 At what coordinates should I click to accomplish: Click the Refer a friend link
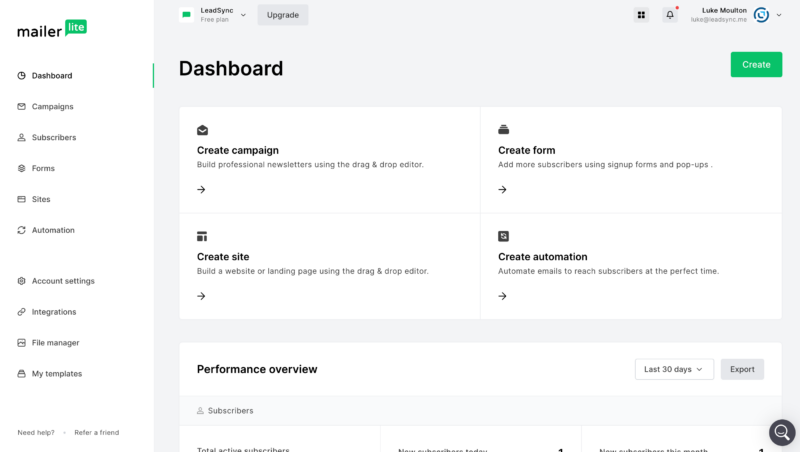pos(96,433)
